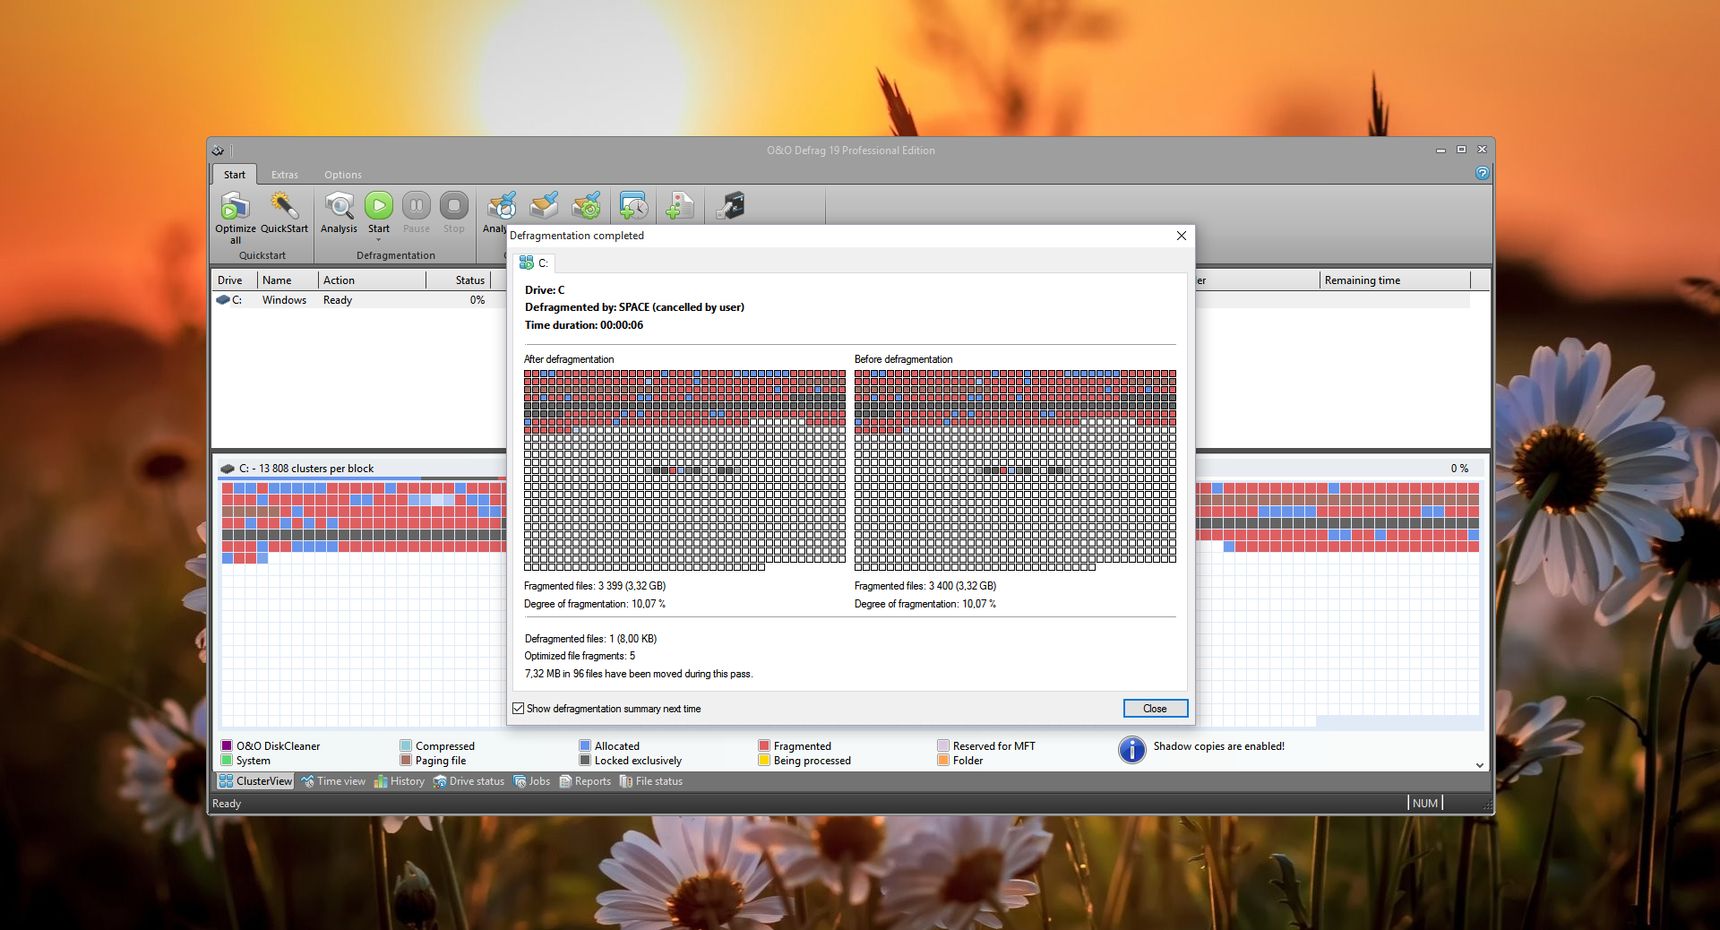Click the Before defragmentation cluster map
This screenshot has height=930, width=1720.
(x=1015, y=470)
